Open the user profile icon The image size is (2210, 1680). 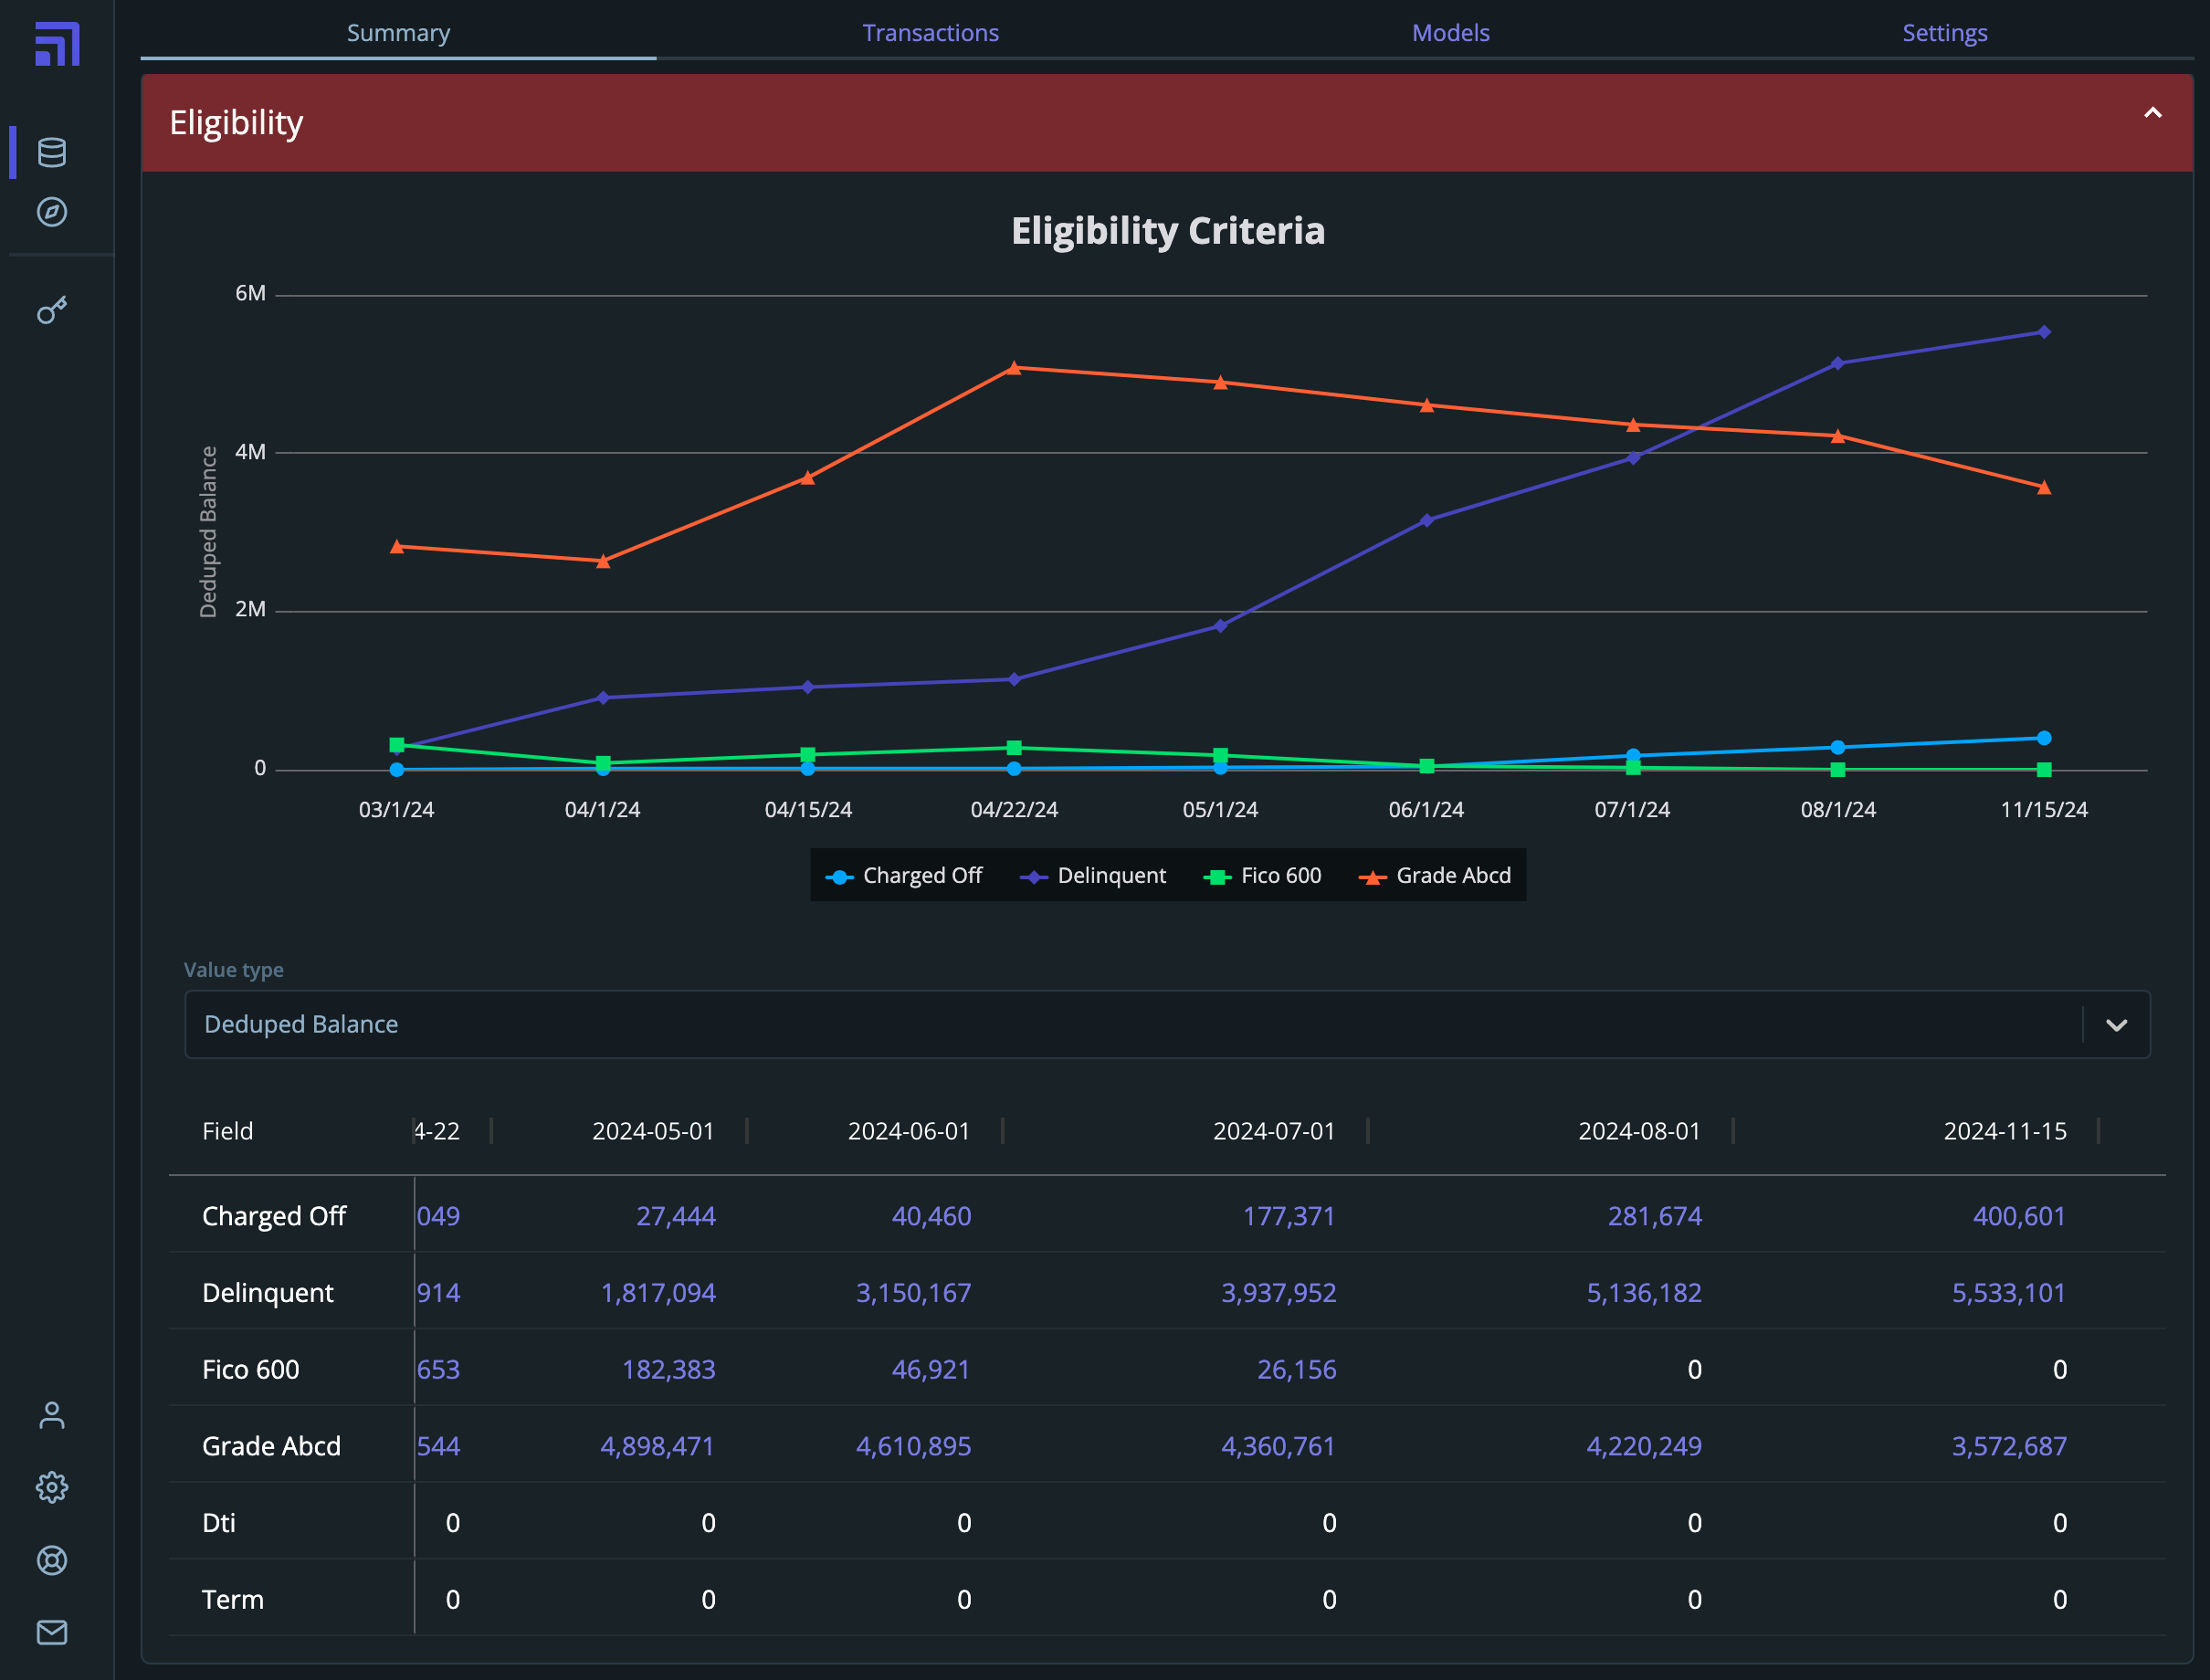coord(52,1415)
